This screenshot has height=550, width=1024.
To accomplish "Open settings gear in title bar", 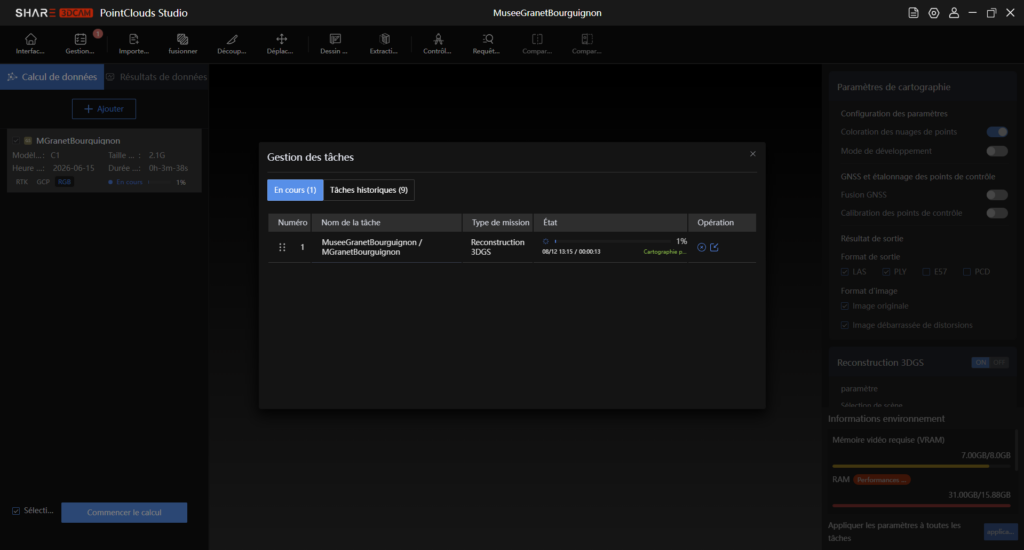I will (934, 13).
